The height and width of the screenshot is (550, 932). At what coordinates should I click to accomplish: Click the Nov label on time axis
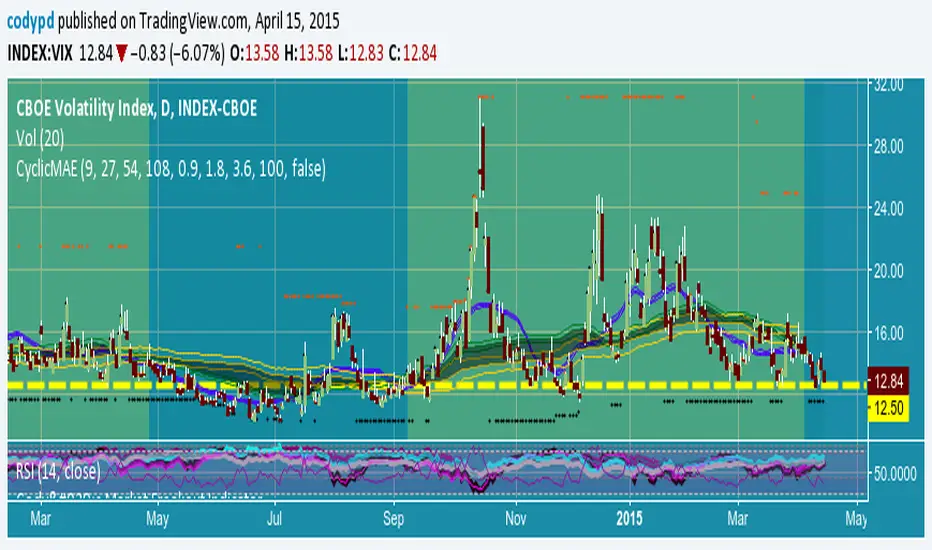pos(515,518)
